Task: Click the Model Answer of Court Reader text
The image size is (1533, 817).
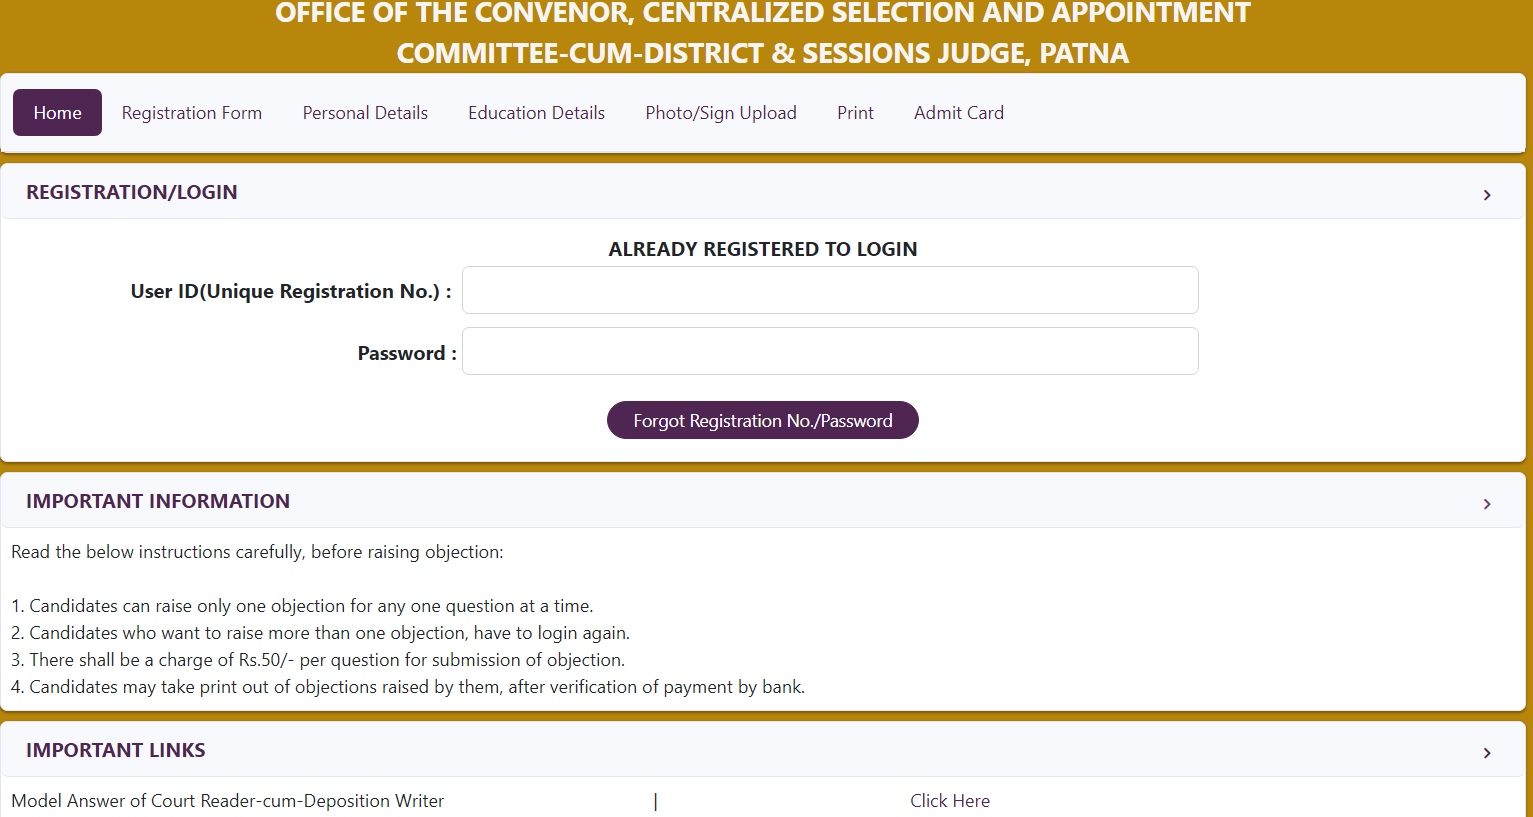Action: pyautogui.click(x=228, y=801)
